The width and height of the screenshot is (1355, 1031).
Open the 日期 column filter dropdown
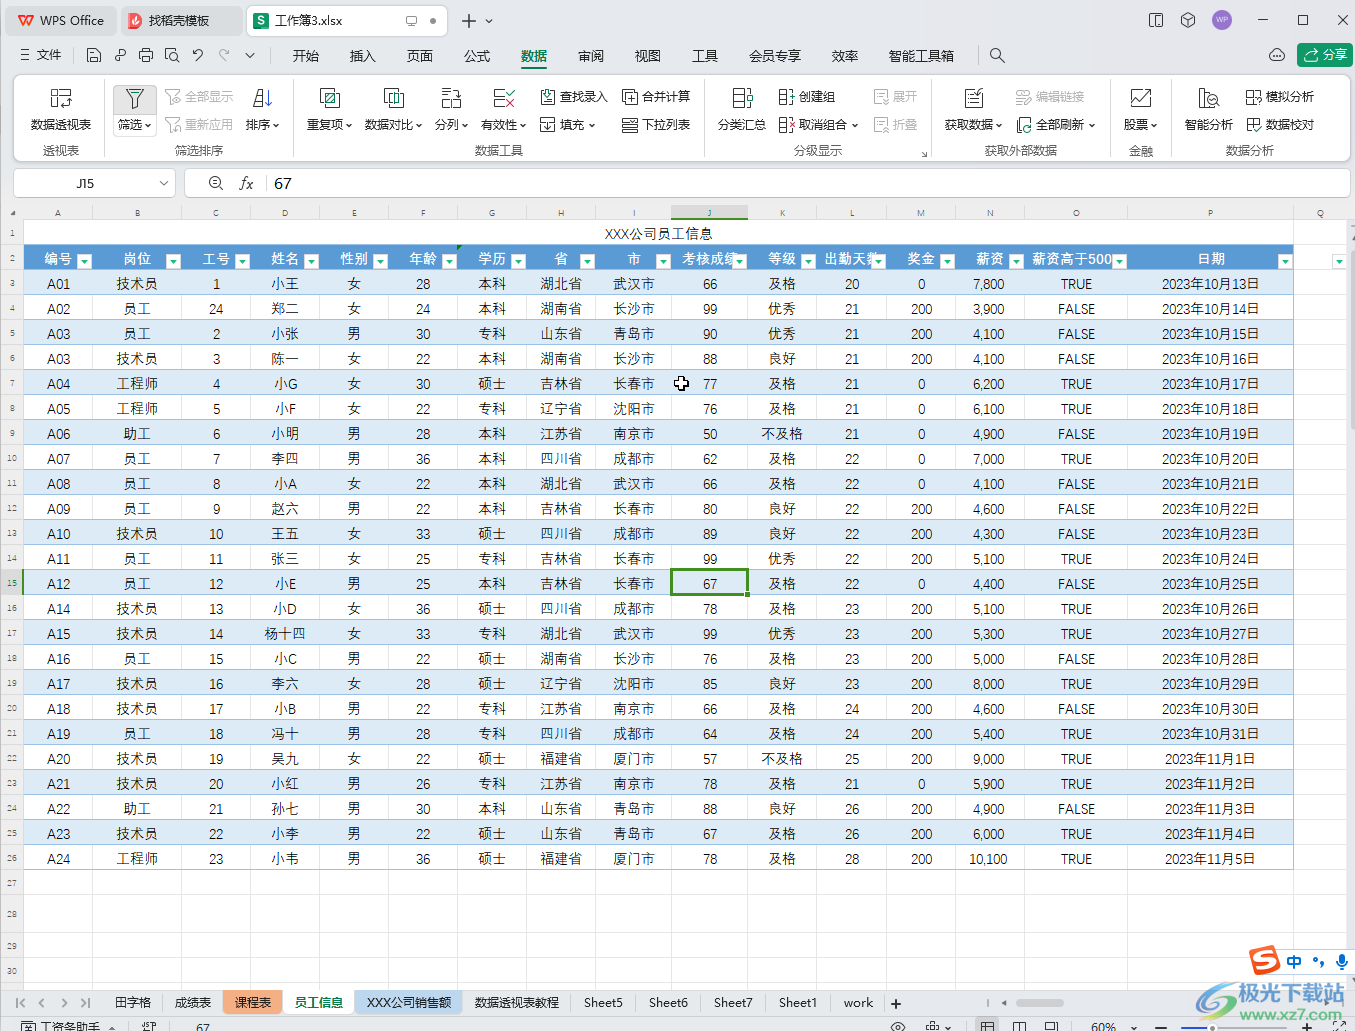click(1285, 261)
